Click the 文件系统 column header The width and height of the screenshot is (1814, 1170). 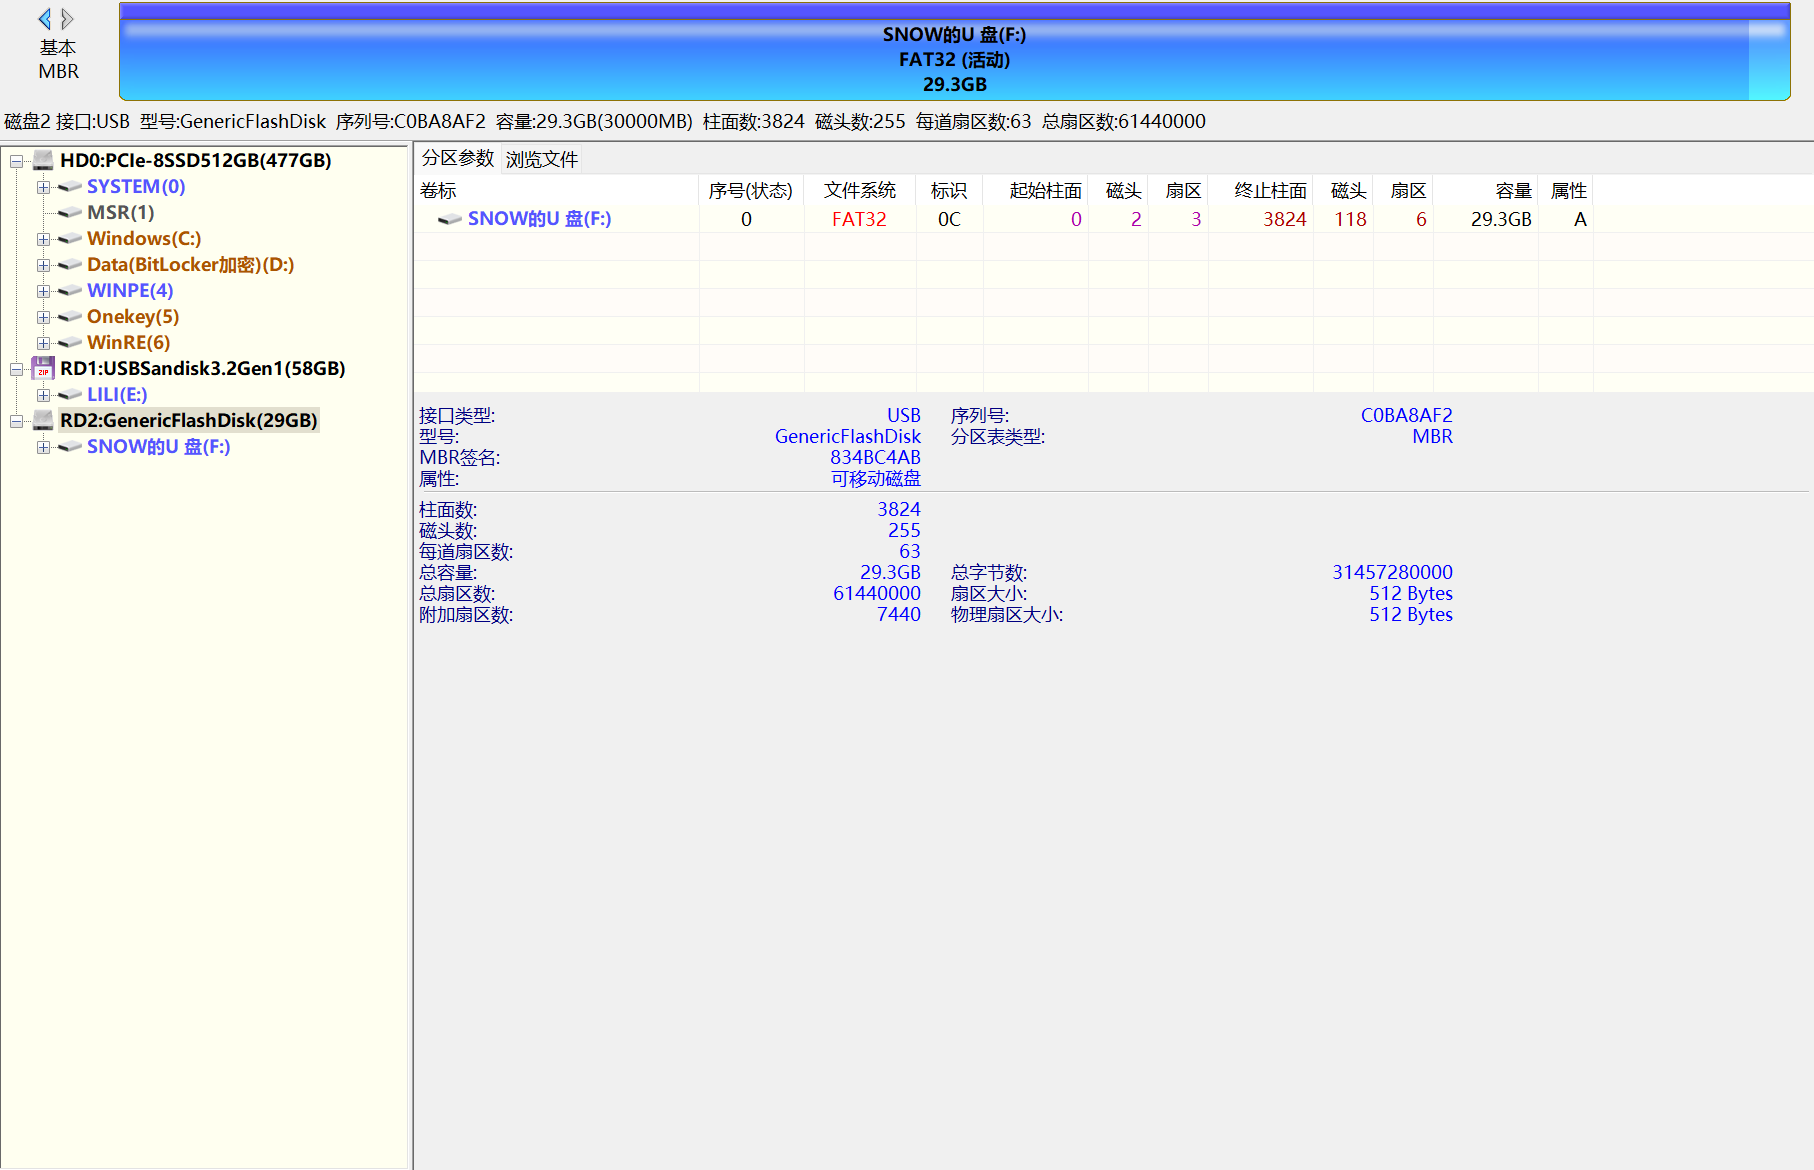[x=859, y=190]
